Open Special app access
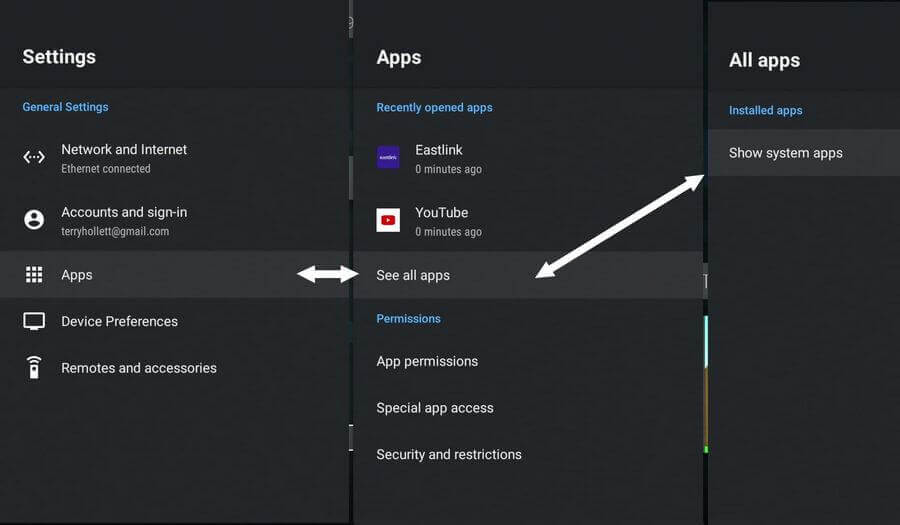The width and height of the screenshot is (900, 525). (x=434, y=408)
